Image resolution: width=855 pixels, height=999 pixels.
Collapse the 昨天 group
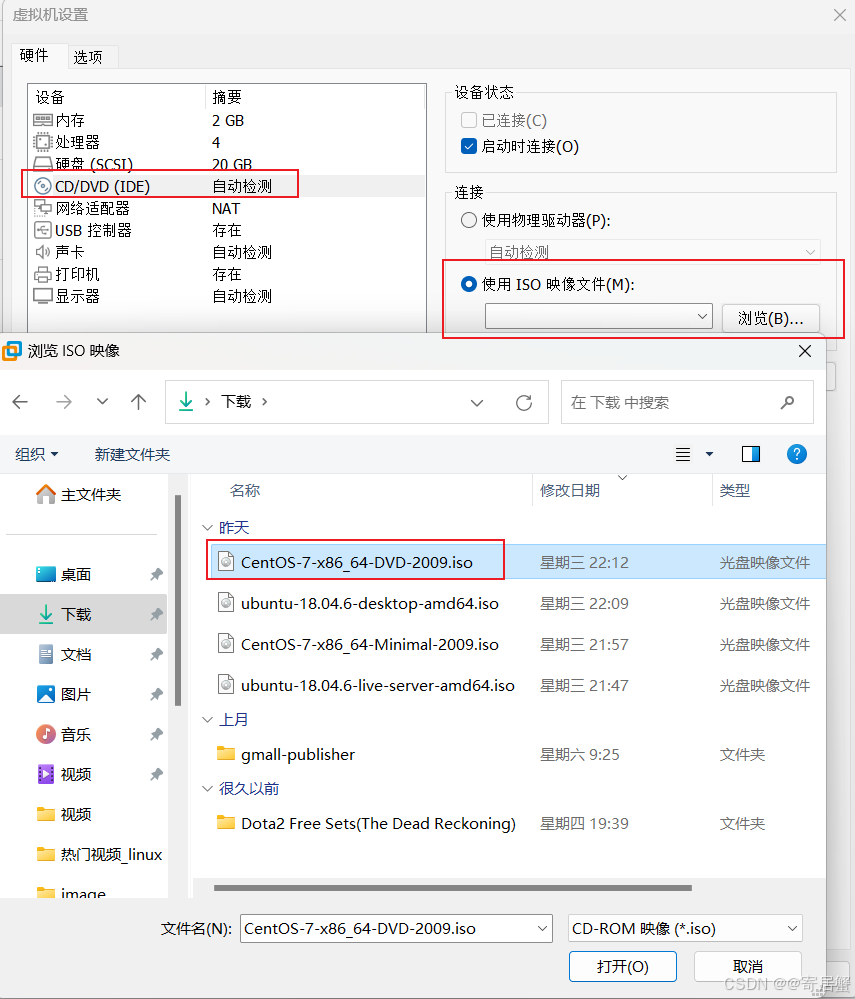207,528
